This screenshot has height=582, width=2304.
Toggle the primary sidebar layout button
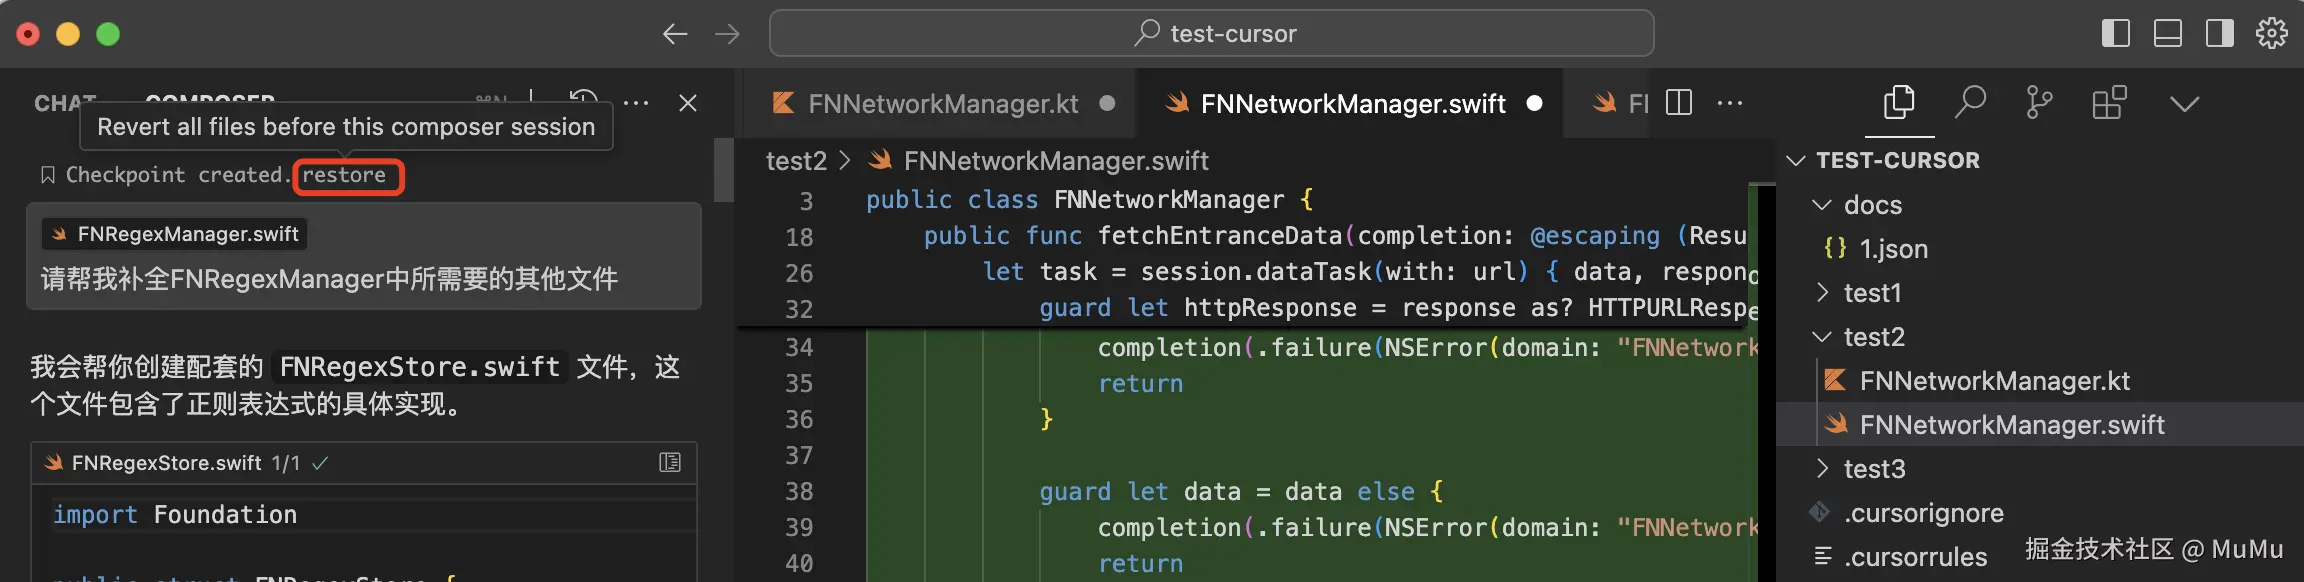tap(2115, 33)
